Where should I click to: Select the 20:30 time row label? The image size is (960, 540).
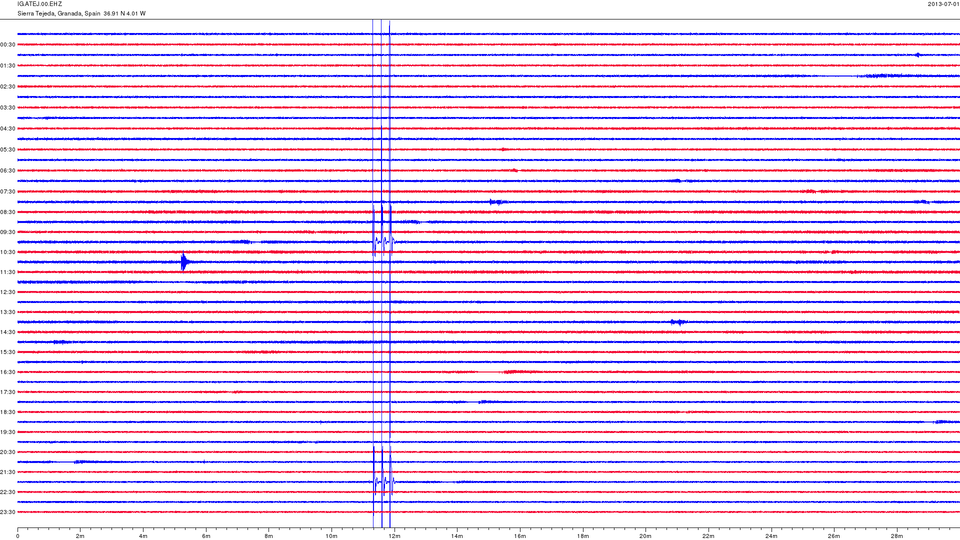8,452
